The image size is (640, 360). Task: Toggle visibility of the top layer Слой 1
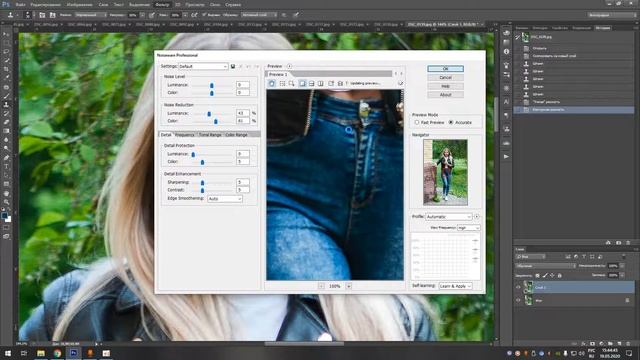[x=518, y=287]
